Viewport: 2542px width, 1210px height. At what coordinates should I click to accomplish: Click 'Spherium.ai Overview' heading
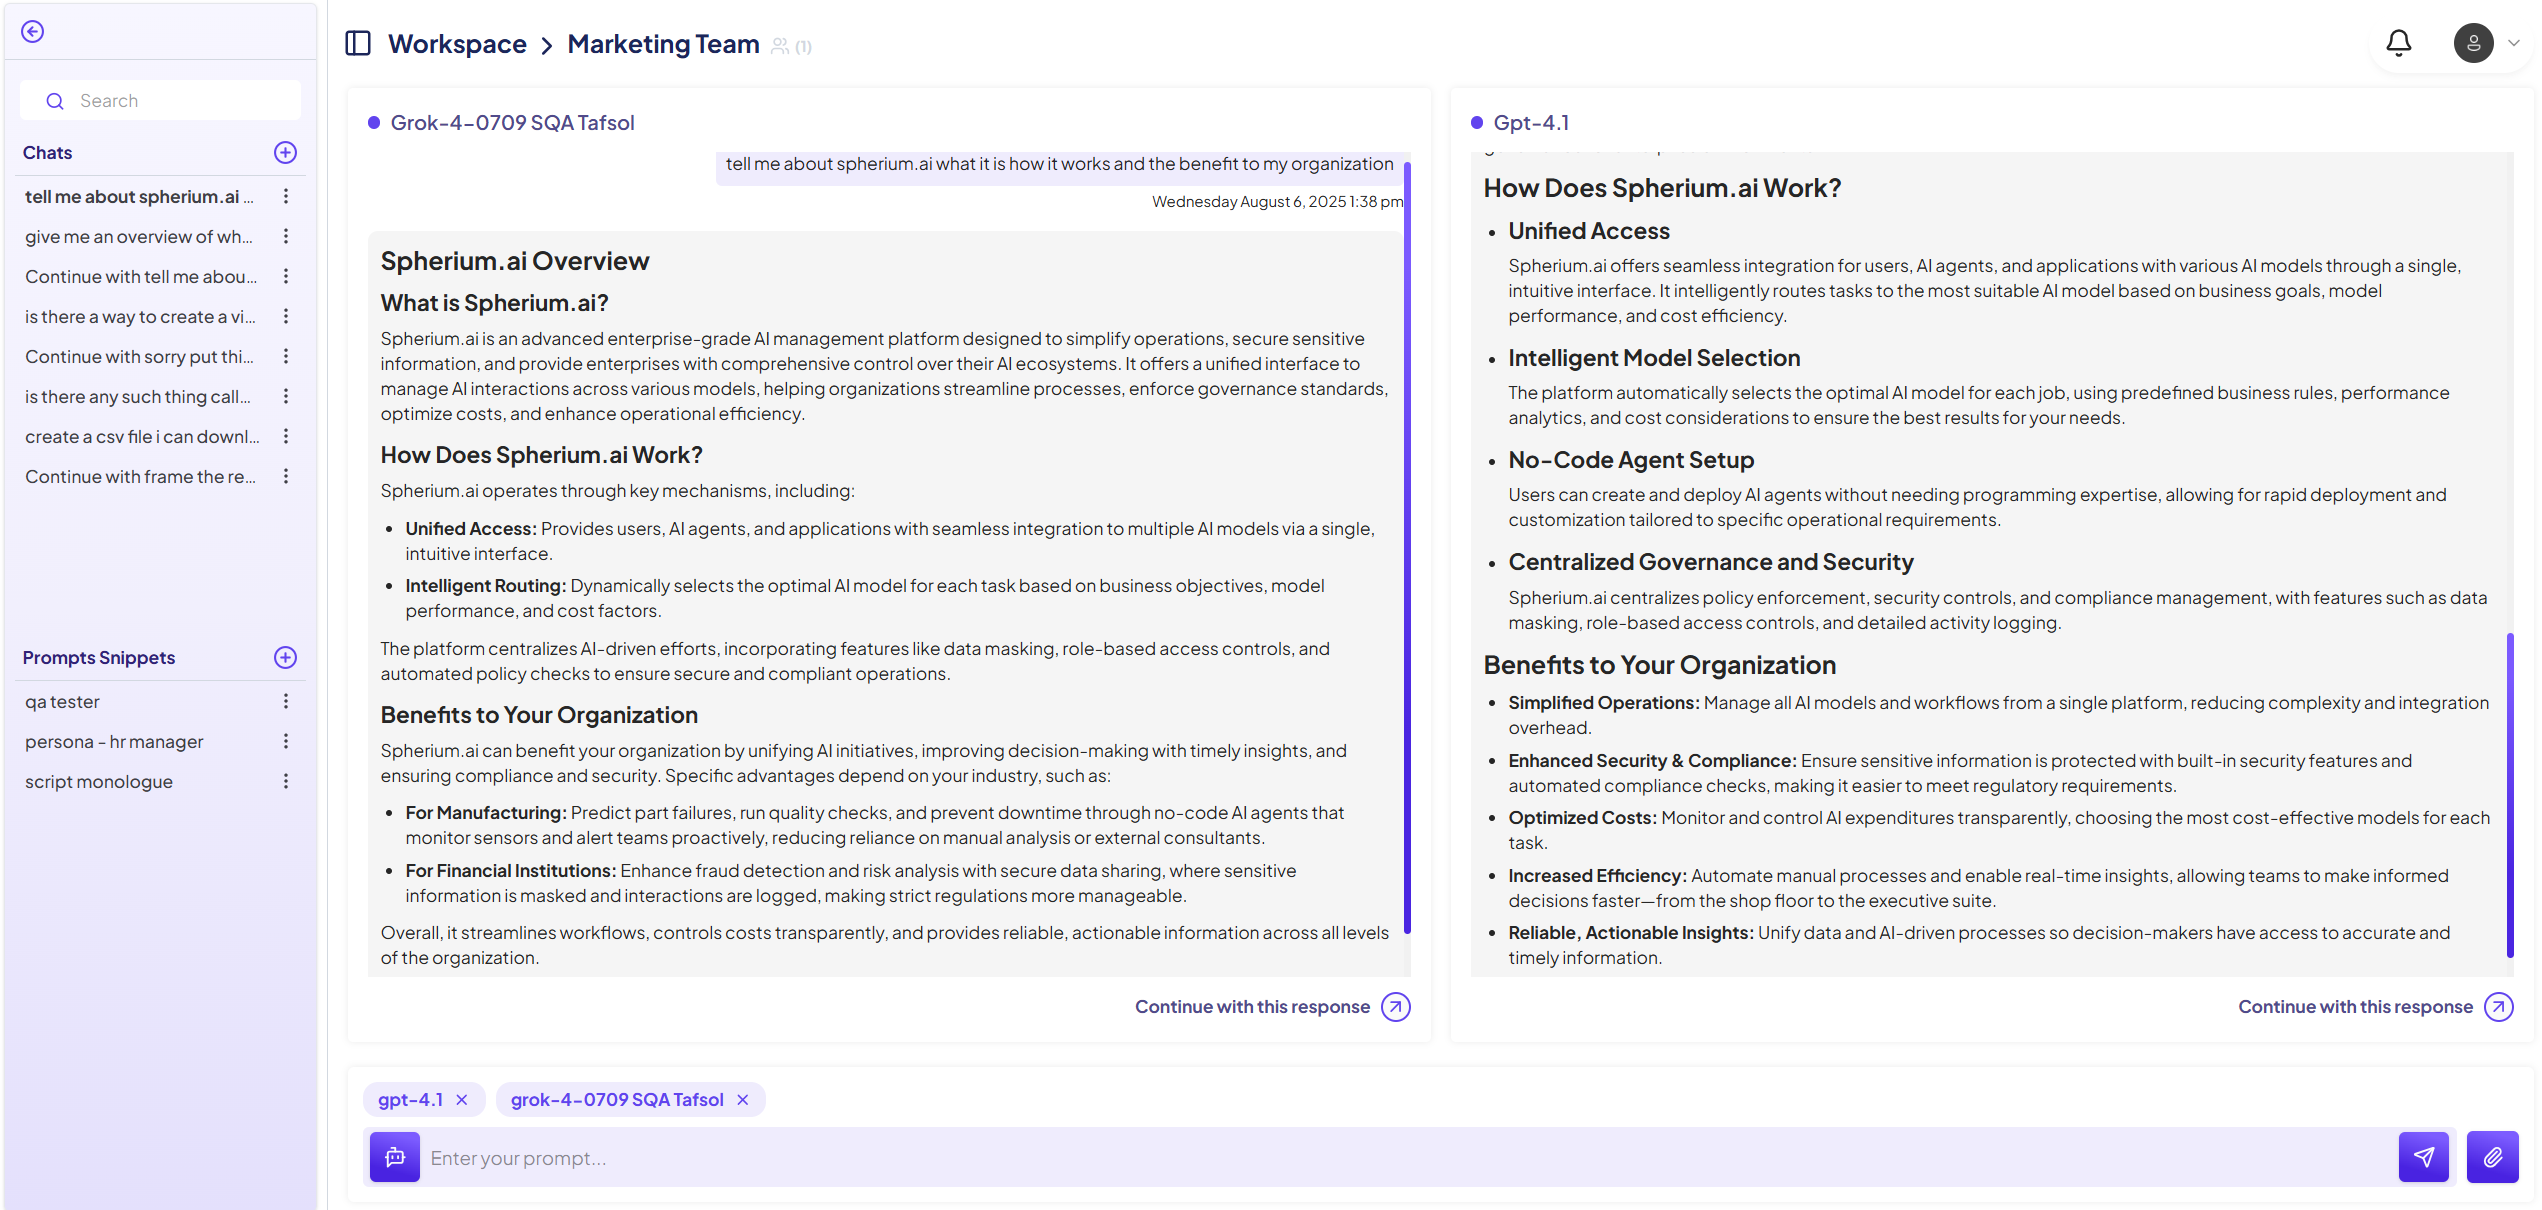tap(515, 261)
